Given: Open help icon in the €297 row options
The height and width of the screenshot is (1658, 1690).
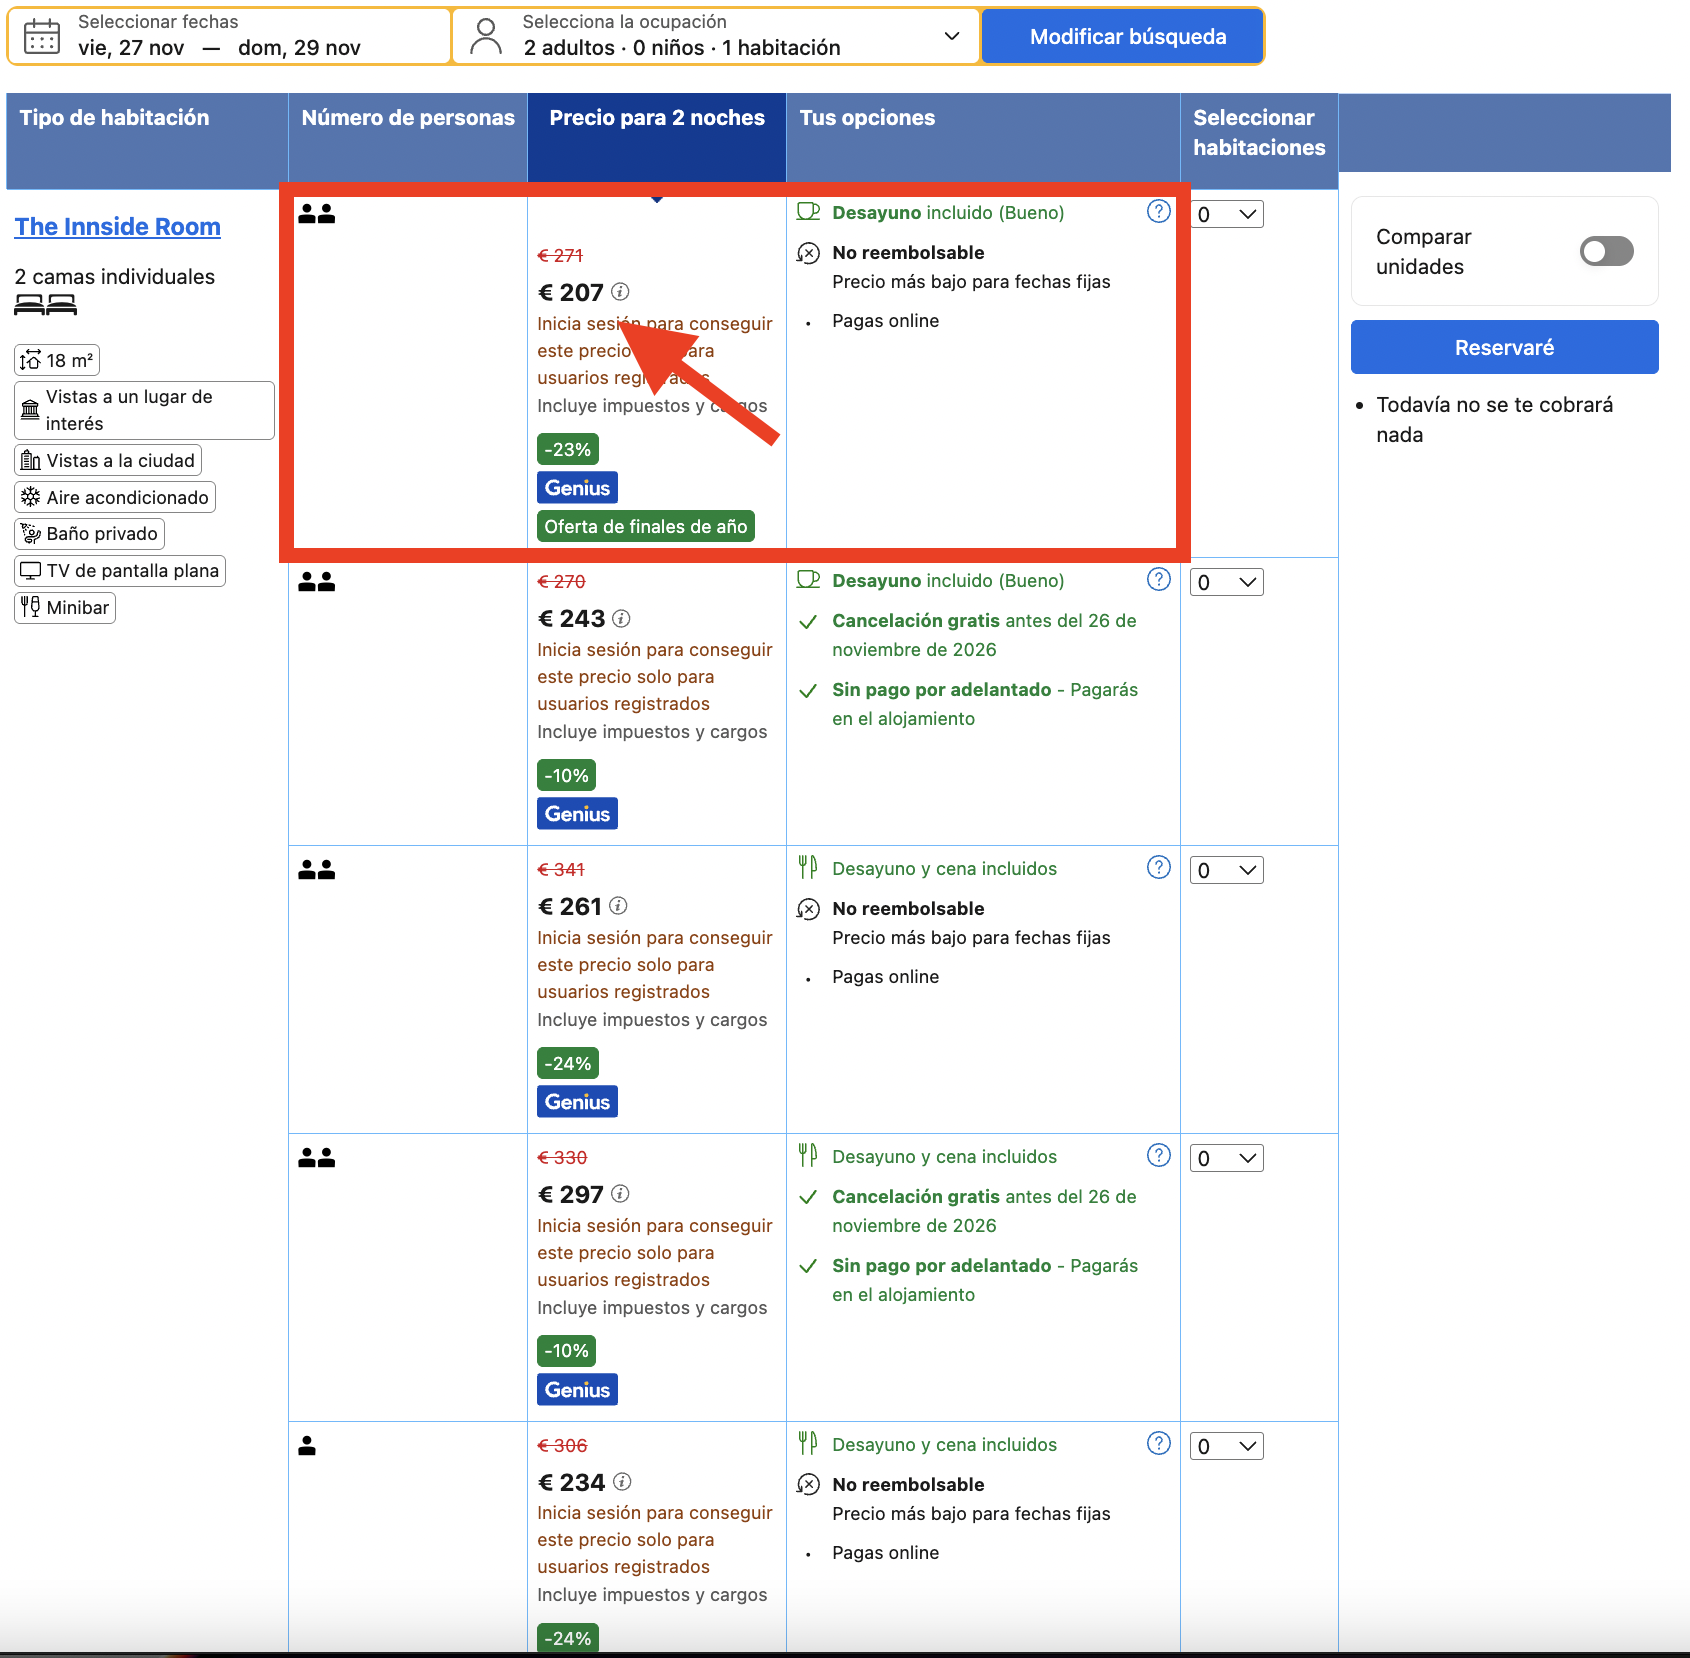Looking at the screenshot, I should [1158, 1156].
